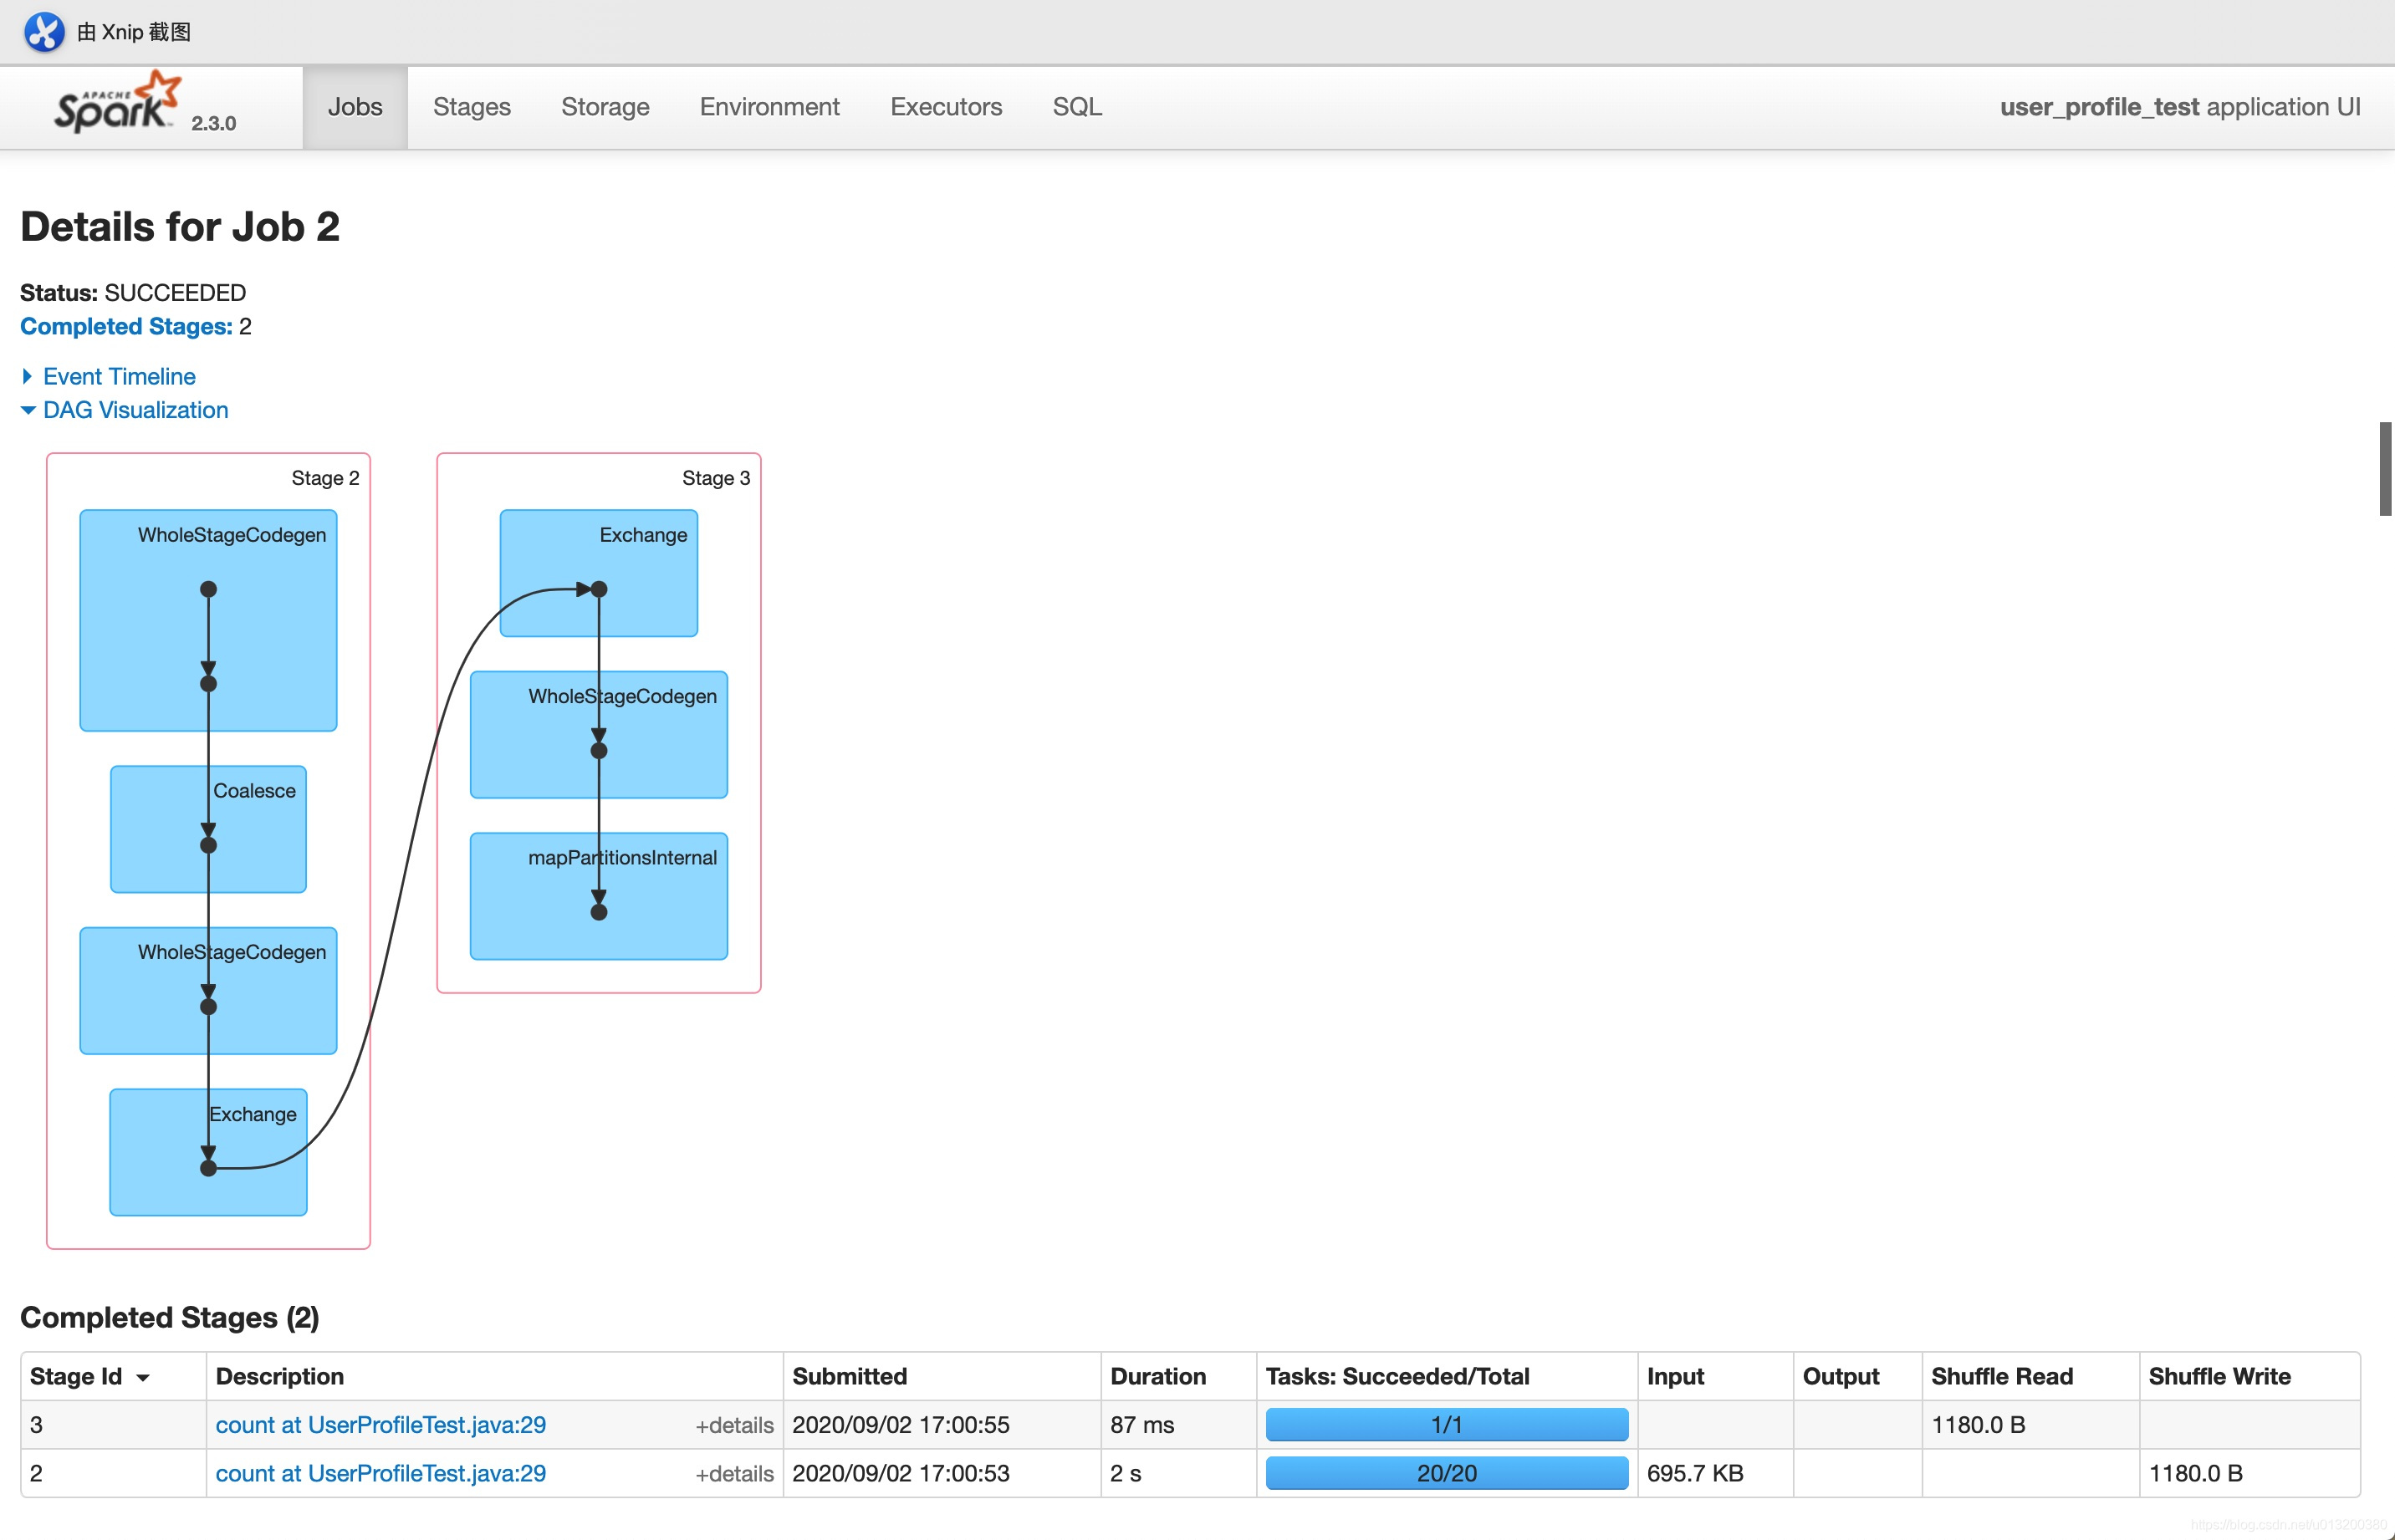This screenshot has width=2395, height=1540.
Task: Show +details for stage 2 row
Action: tap(734, 1474)
